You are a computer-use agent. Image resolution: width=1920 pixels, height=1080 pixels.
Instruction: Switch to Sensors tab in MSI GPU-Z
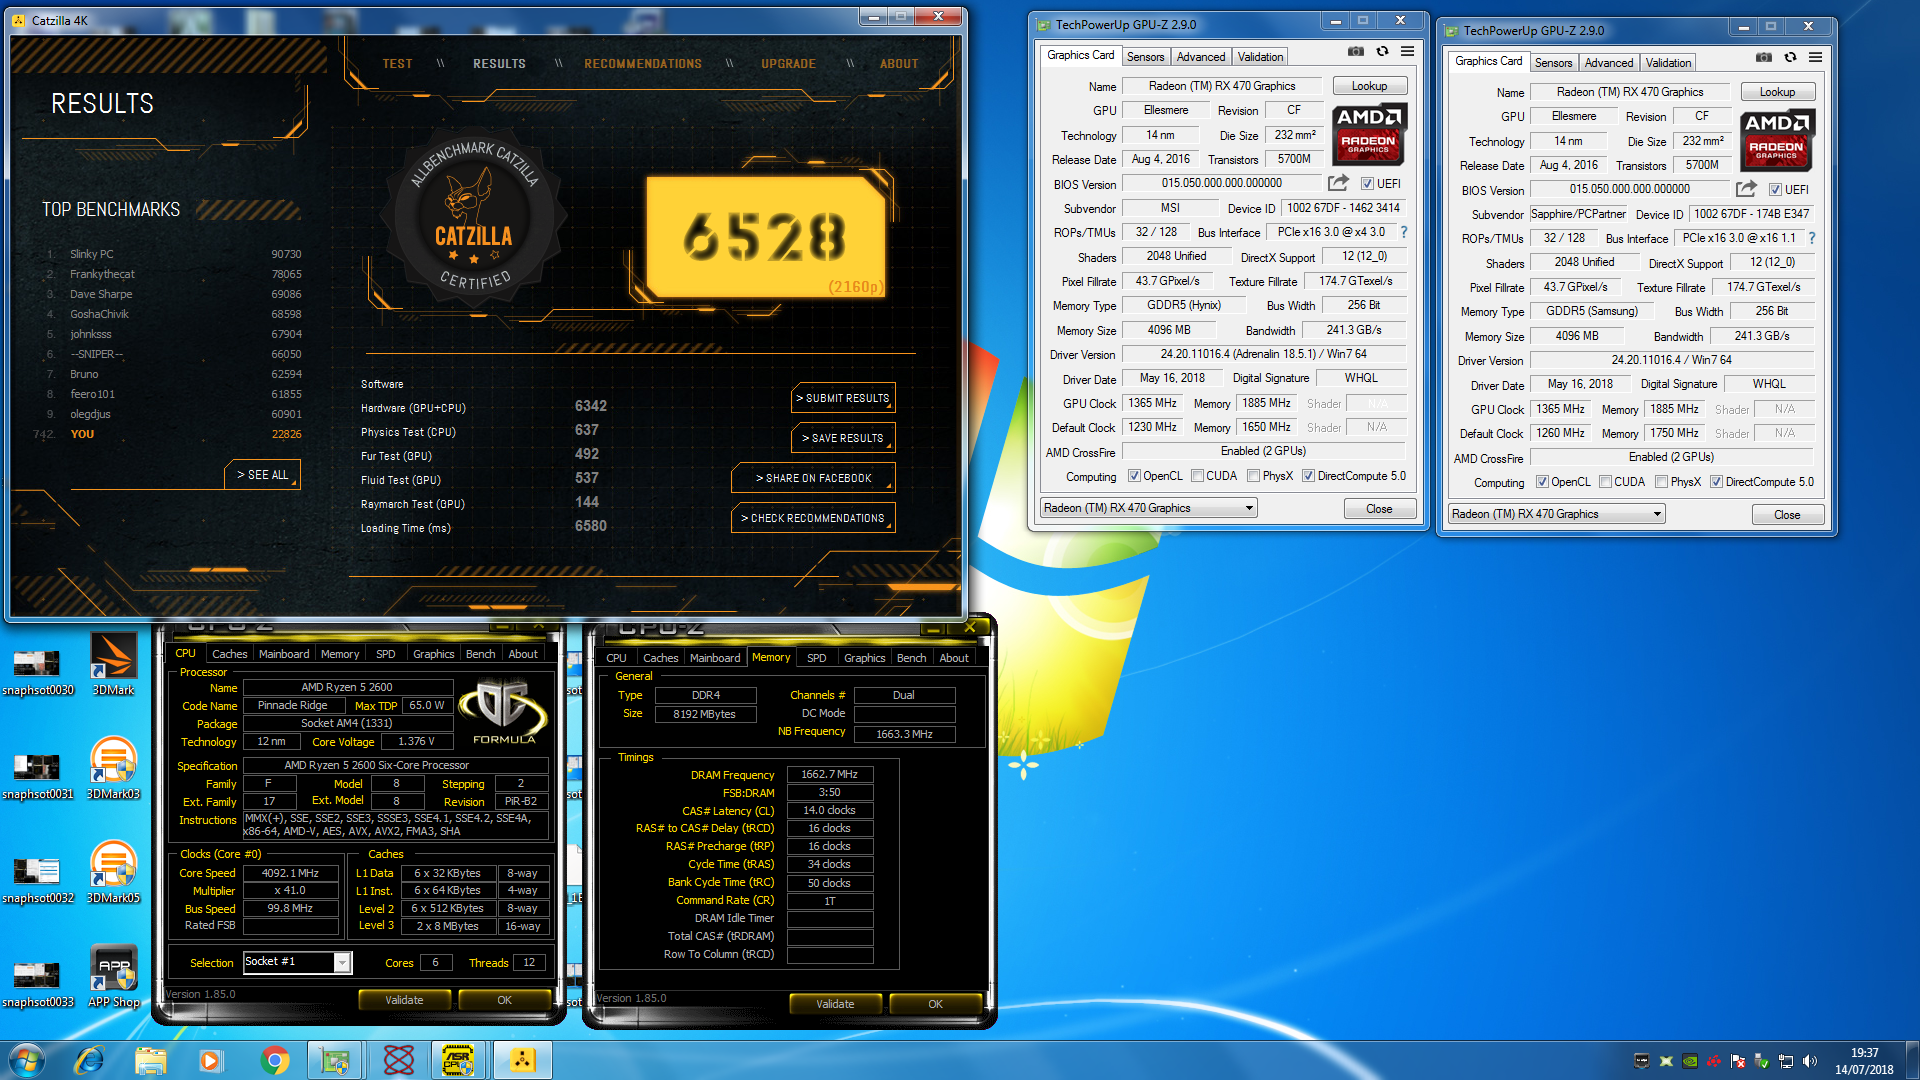pos(1145,57)
